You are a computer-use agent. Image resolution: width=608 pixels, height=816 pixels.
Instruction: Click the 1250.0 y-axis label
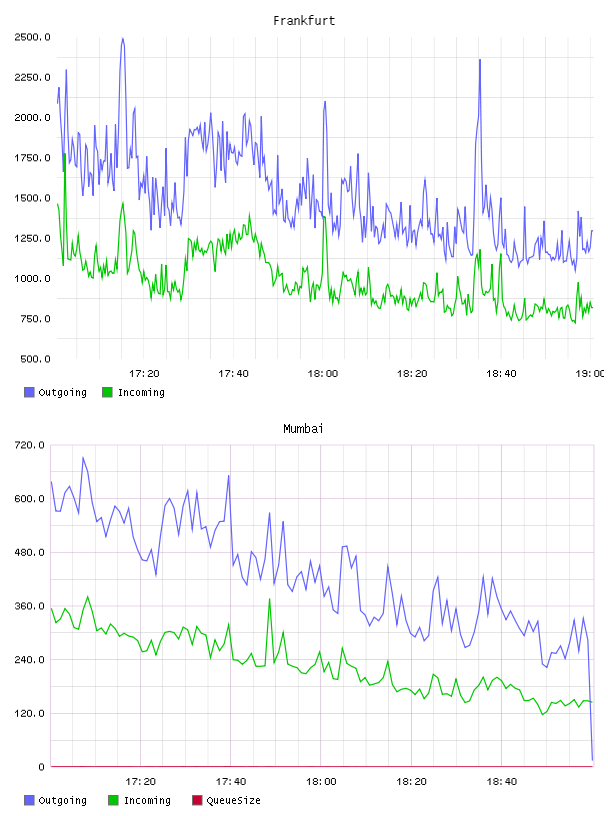pos(32,238)
